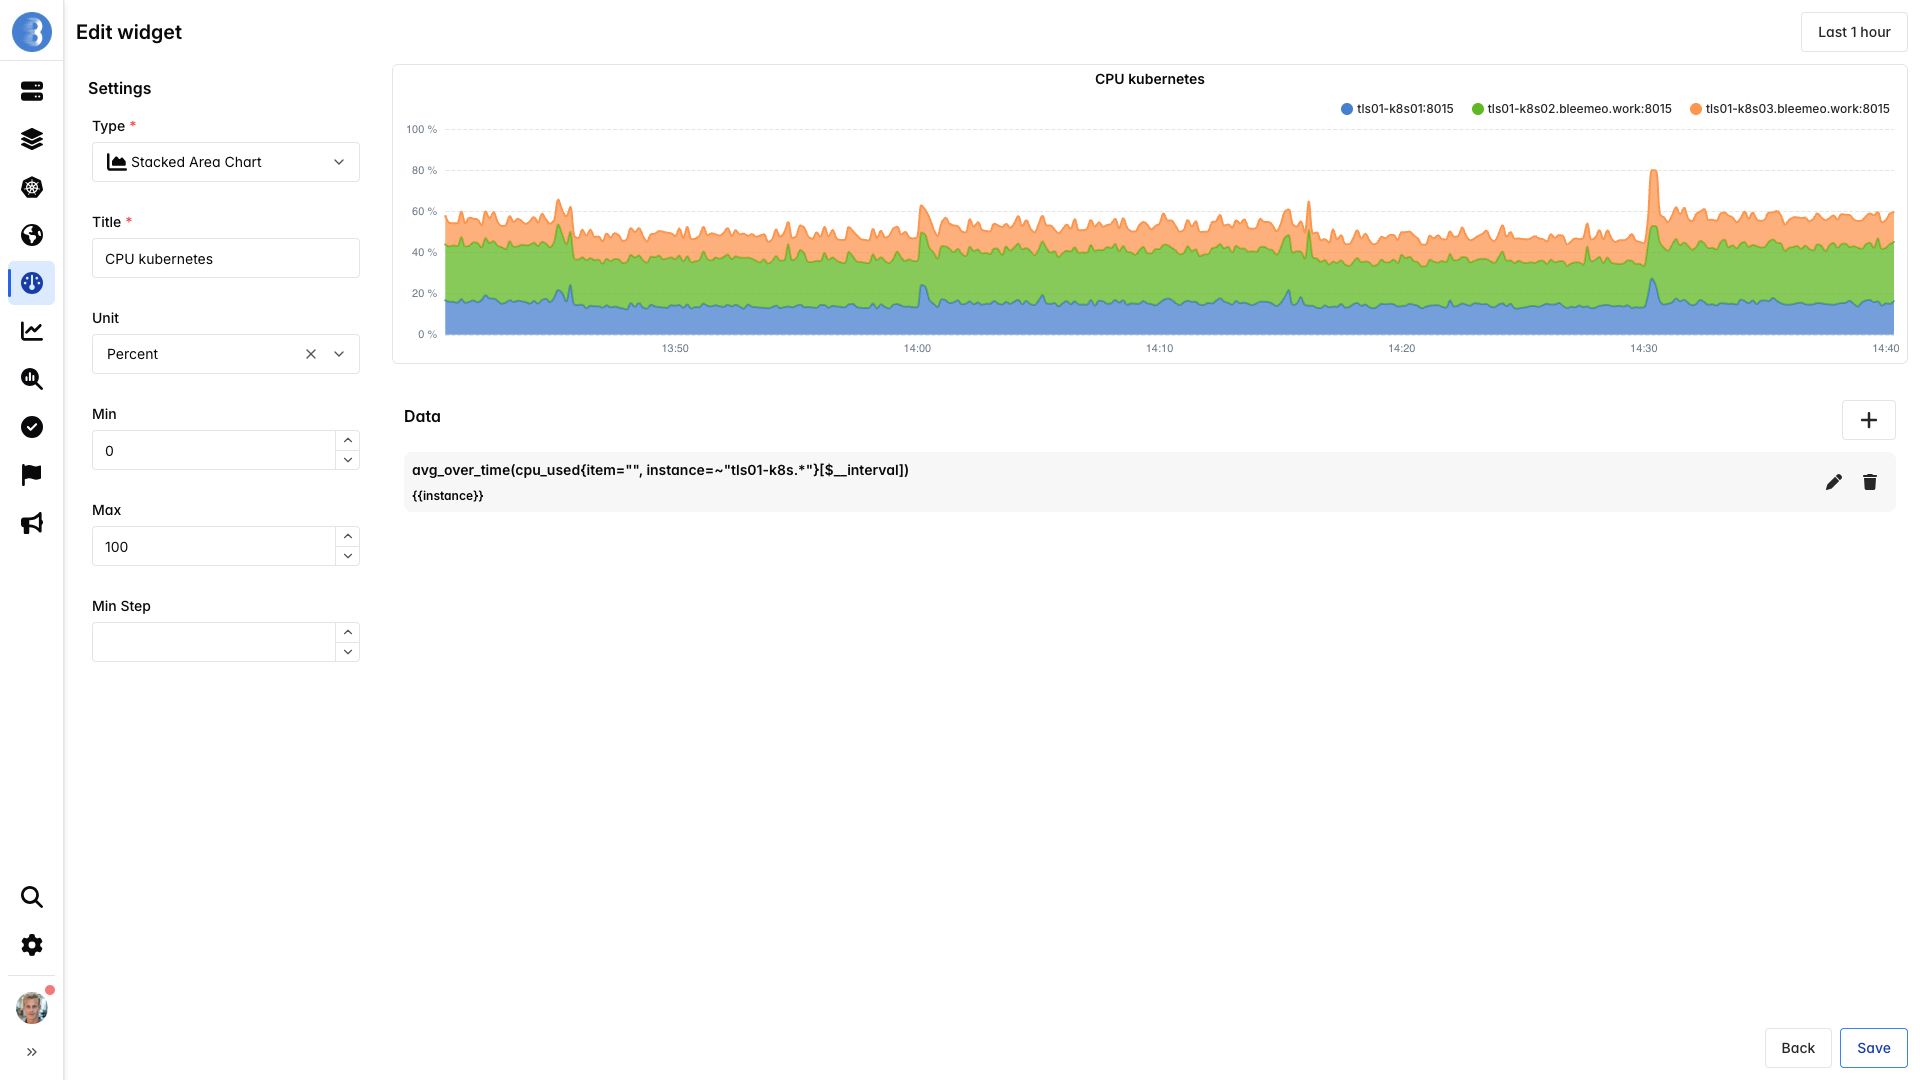Screen dimensions: 1920x1080
Task: Increase the Min Step value stepper
Action: [348, 632]
